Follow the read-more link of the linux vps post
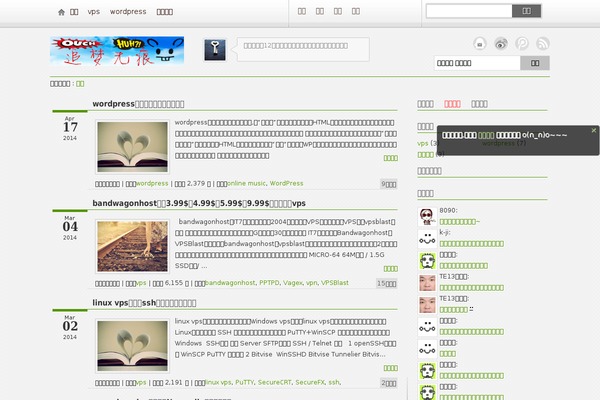This screenshot has width=600, height=400. tap(391, 368)
